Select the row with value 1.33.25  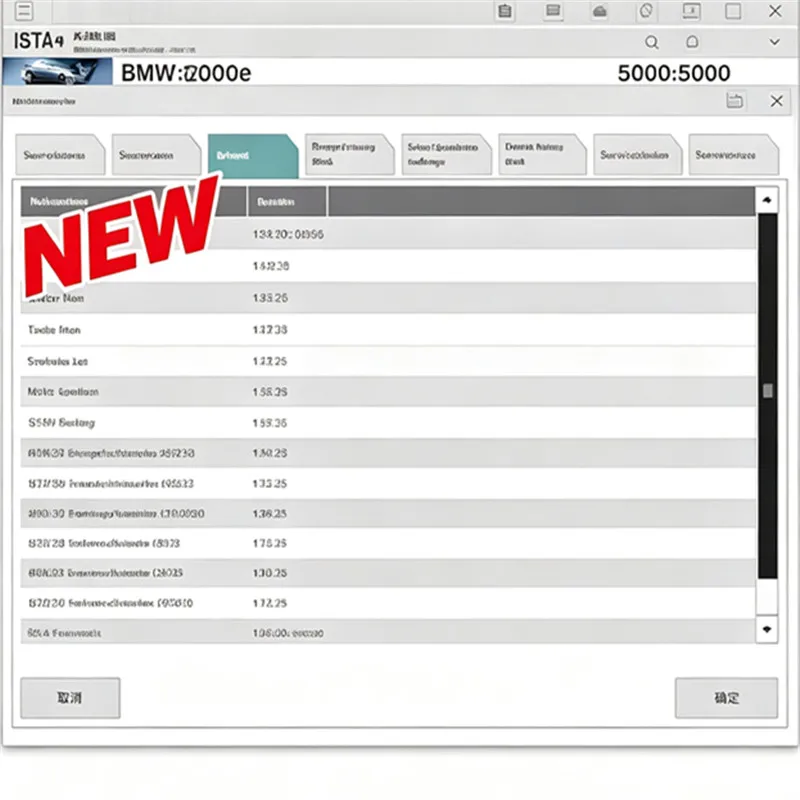(388, 483)
